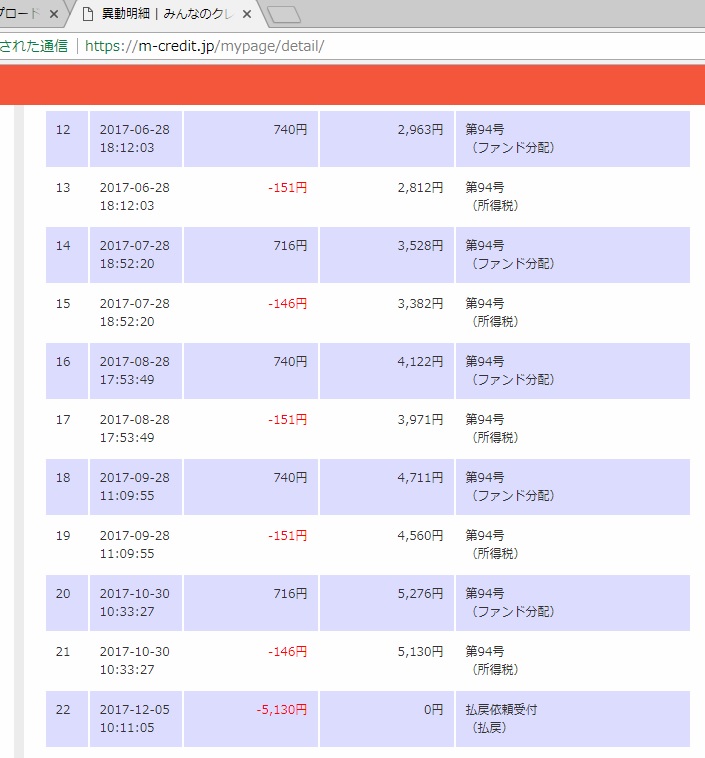Select the 0円 balance in row 22

coord(432,709)
